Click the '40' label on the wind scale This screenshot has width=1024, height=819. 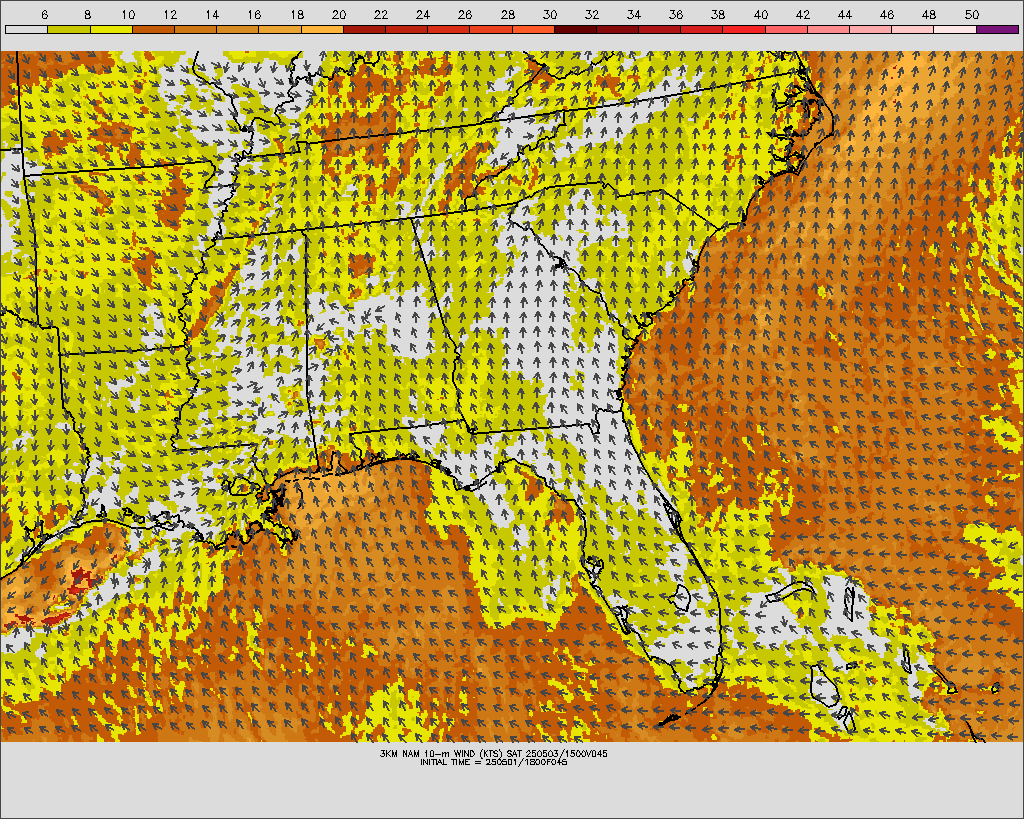click(760, 14)
